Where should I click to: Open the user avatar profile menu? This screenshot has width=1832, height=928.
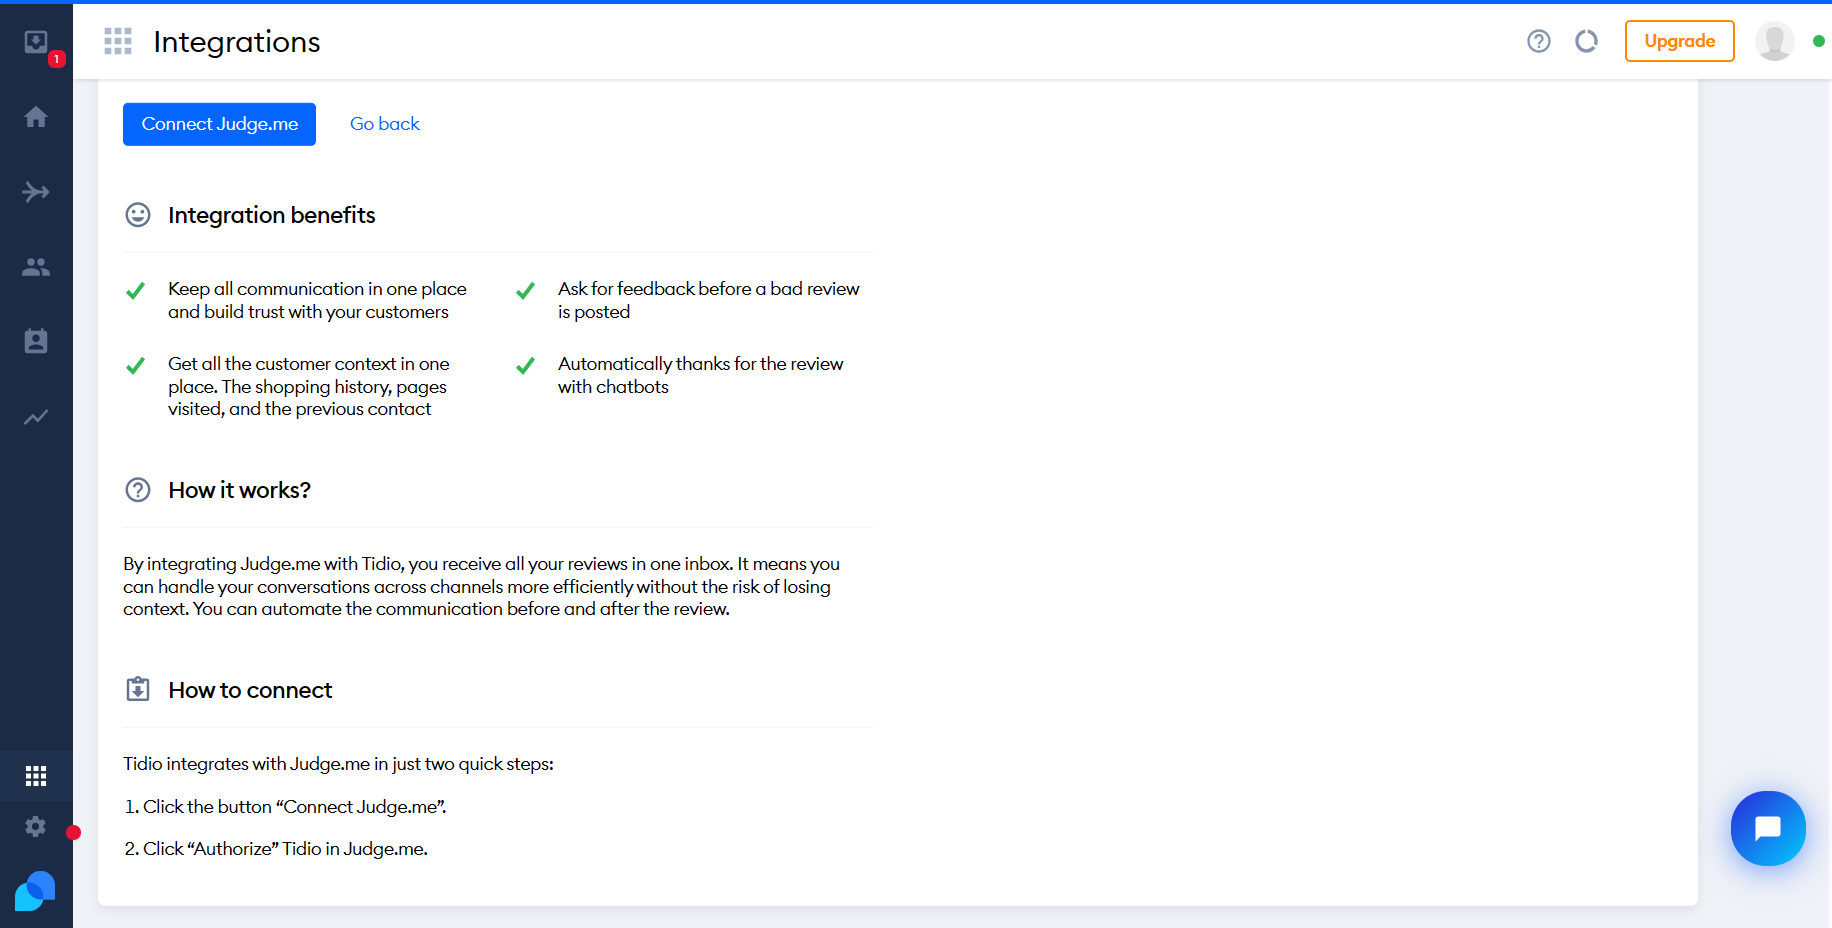click(x=1775, y=41)
